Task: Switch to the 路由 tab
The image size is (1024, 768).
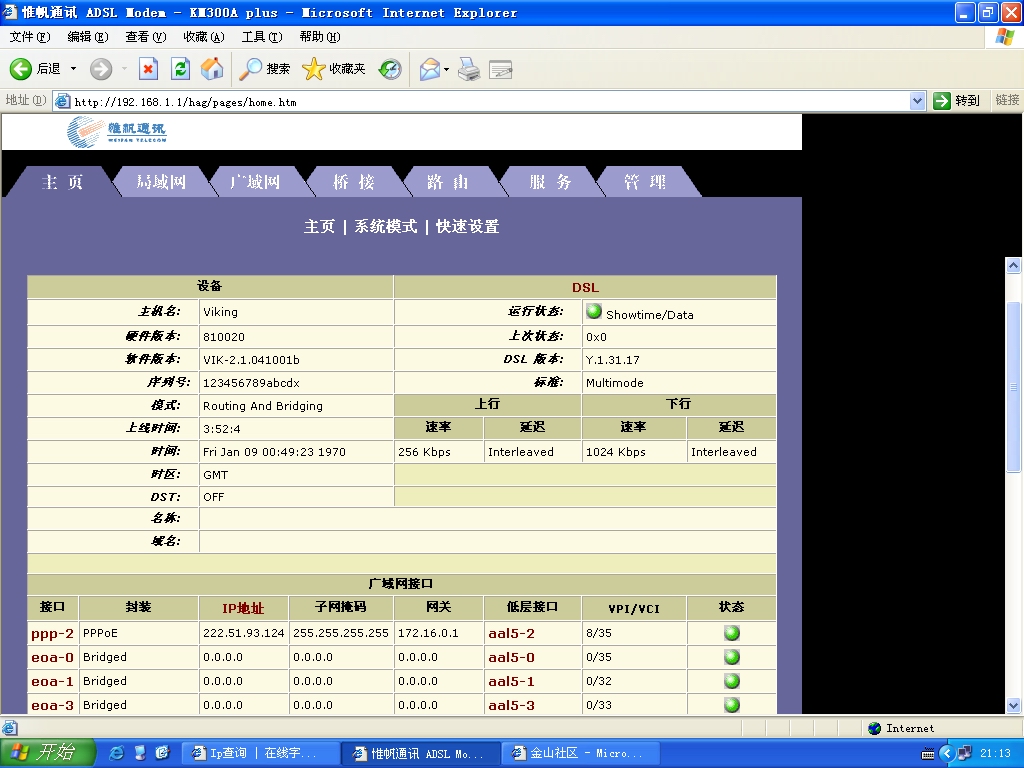Action: tap(447, 182)
